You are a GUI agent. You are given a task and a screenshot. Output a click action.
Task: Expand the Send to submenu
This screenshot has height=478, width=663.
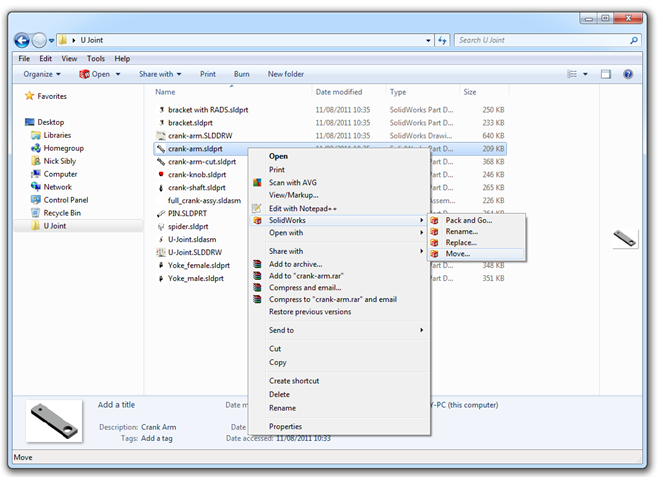(345, 330)
